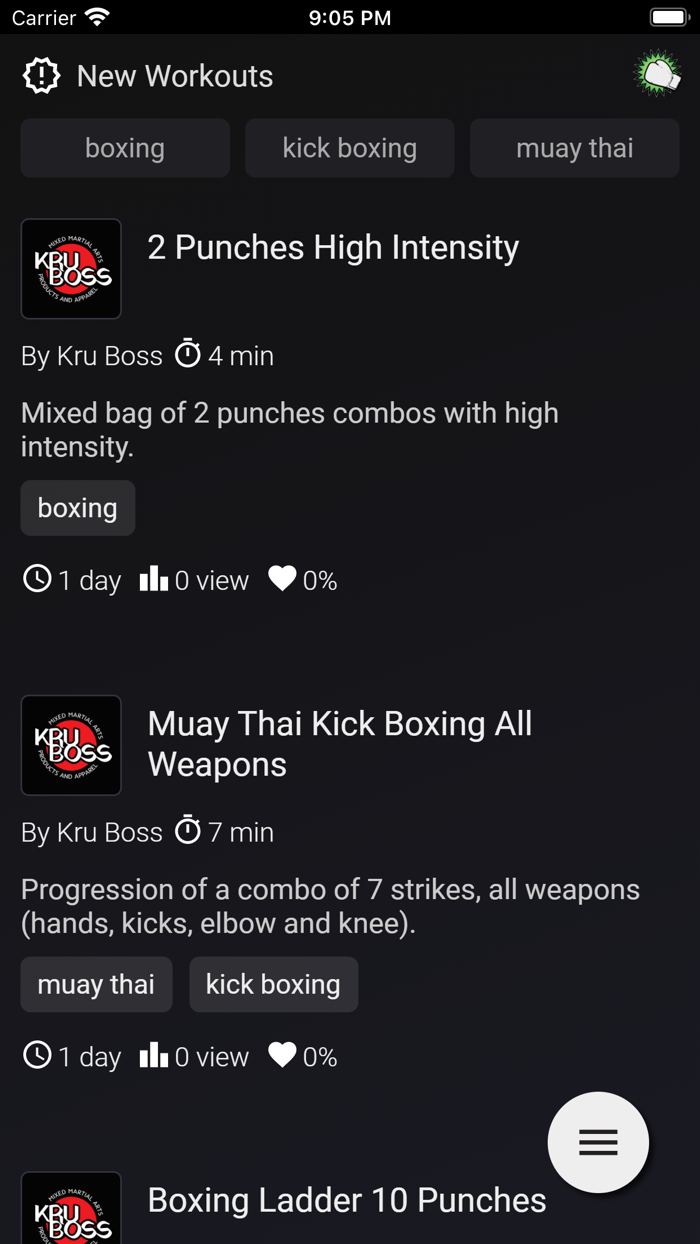Image resolution: width=700 pixels, height=1244 pixels.
Task: Open Muay Thai Kick Boxing All Weapons
Action: pyautogui.click(x=340, y=743)
